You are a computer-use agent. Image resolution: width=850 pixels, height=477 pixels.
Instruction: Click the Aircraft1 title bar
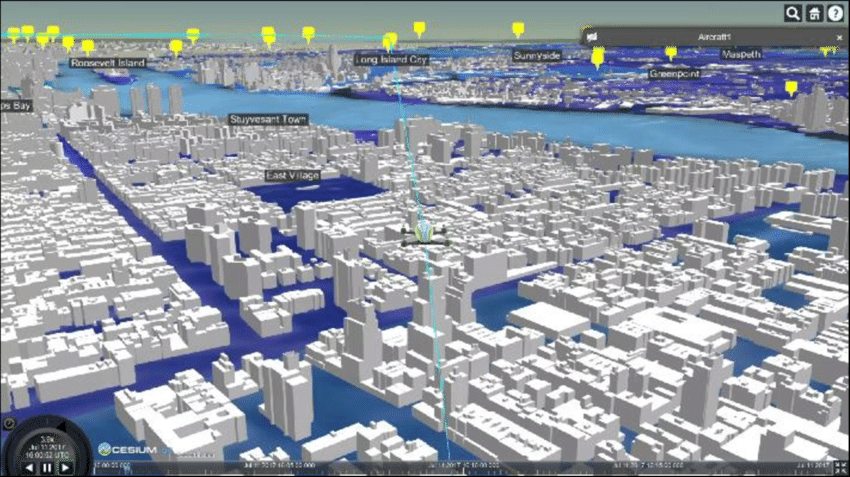(715, 36)
